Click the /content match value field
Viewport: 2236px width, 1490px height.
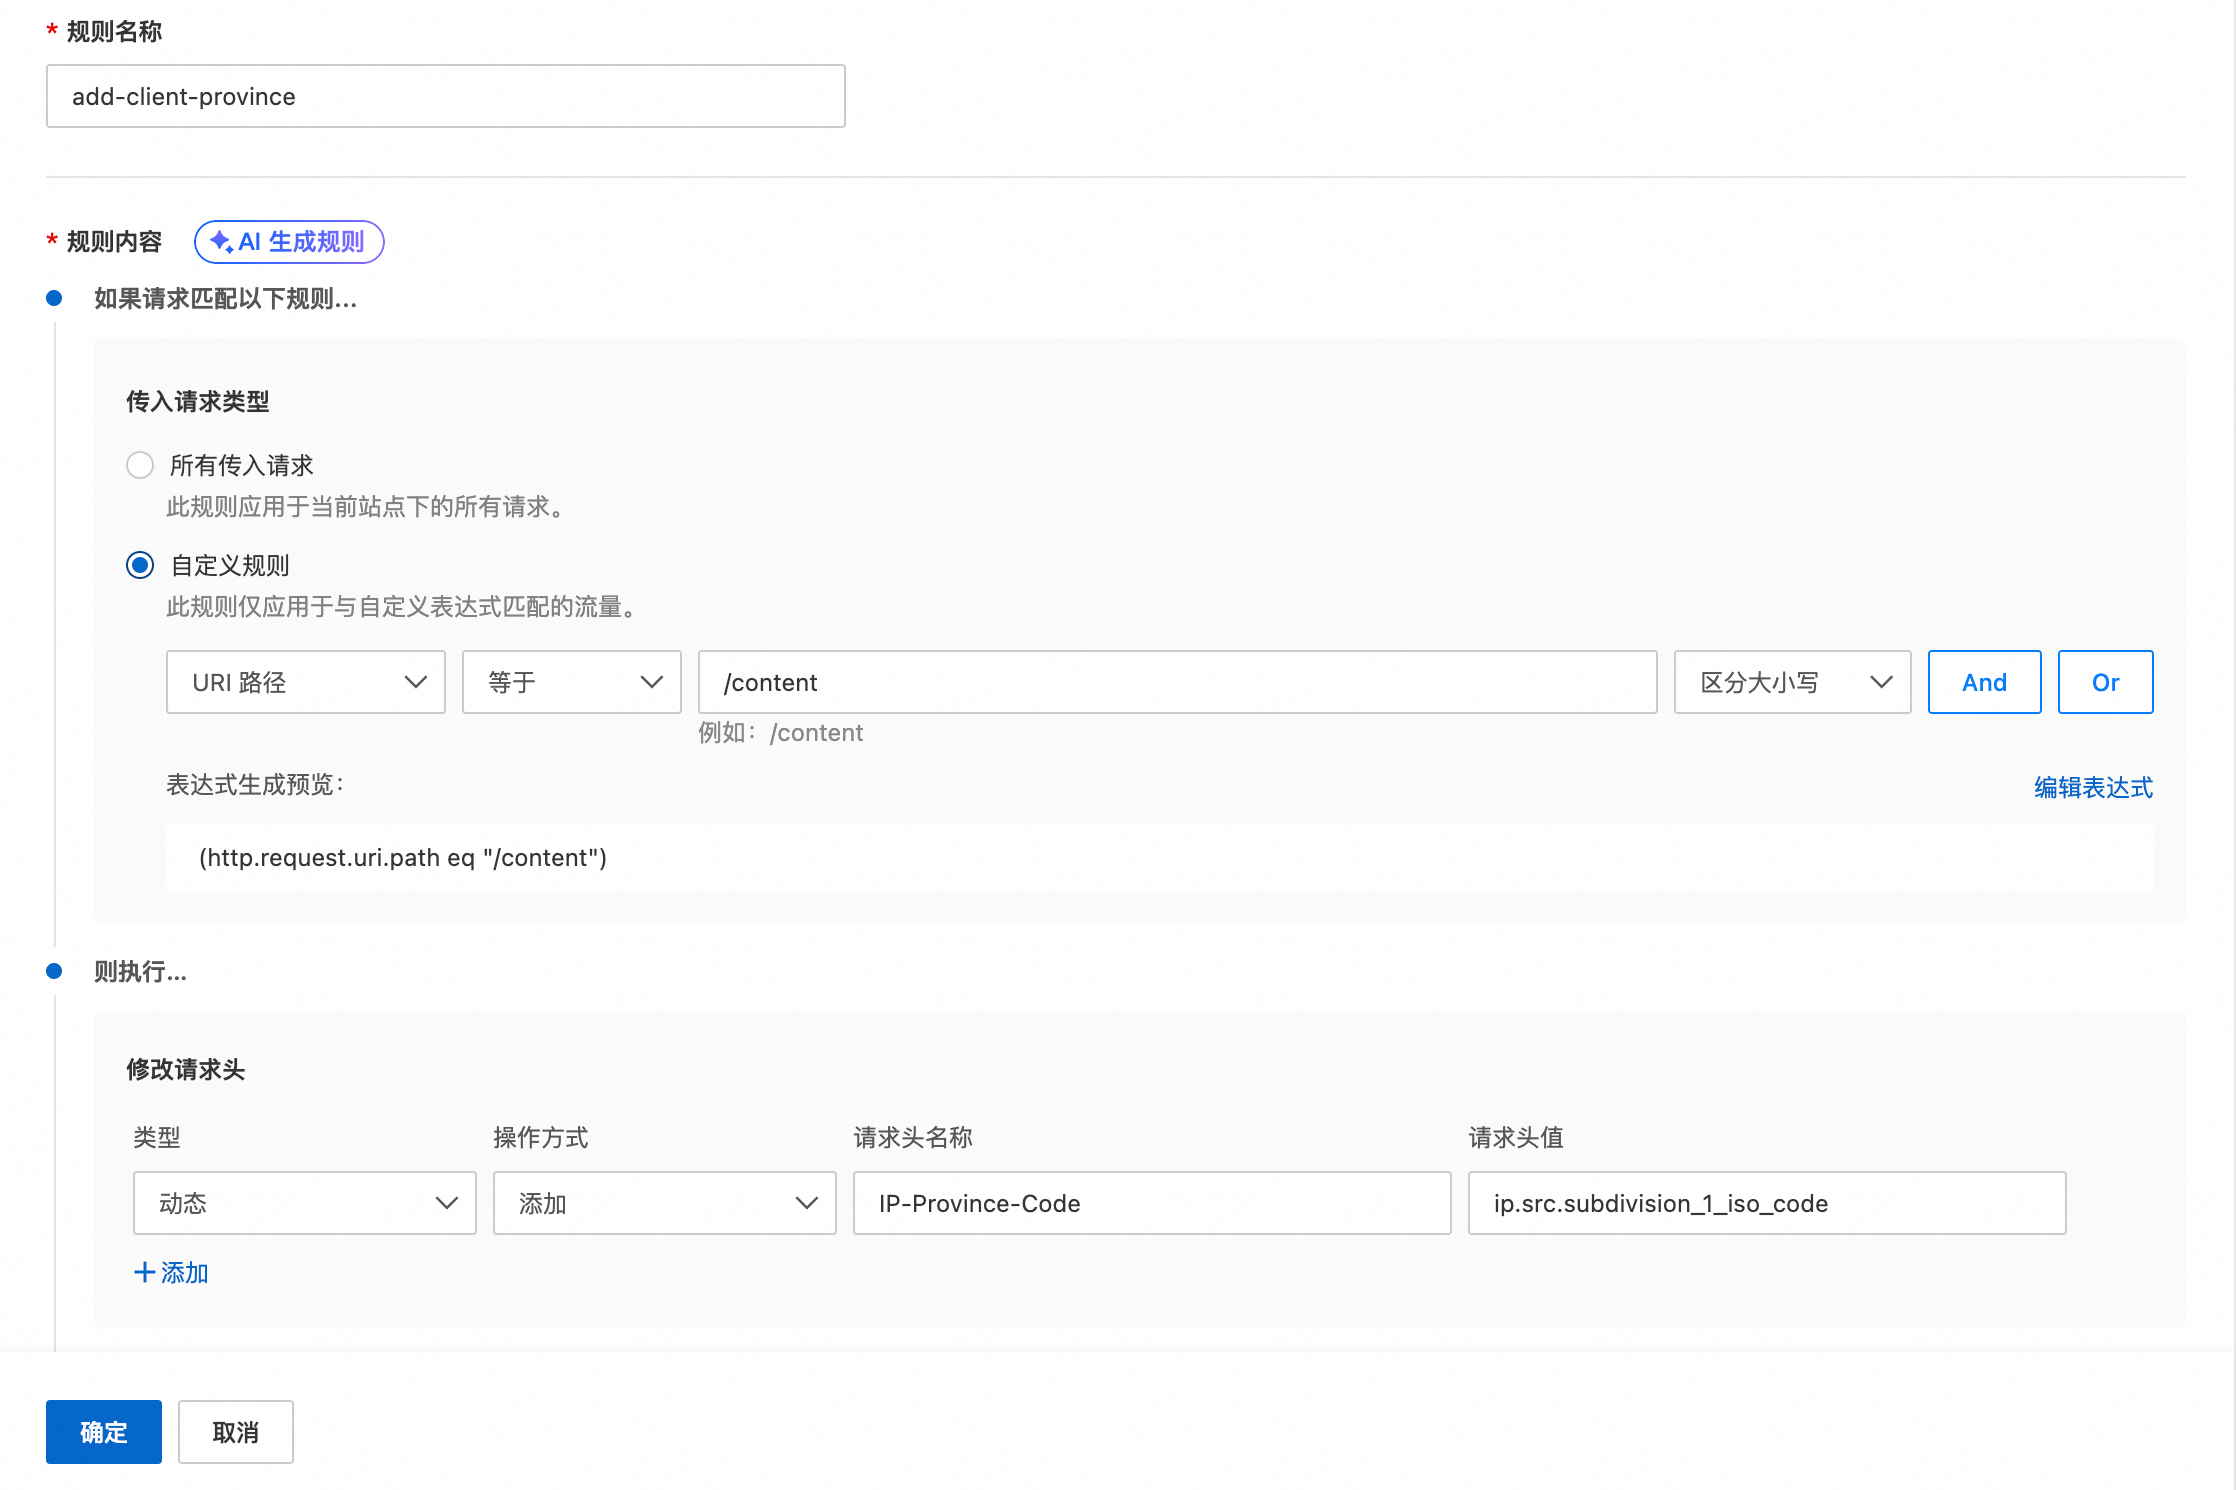point(1176,682)
